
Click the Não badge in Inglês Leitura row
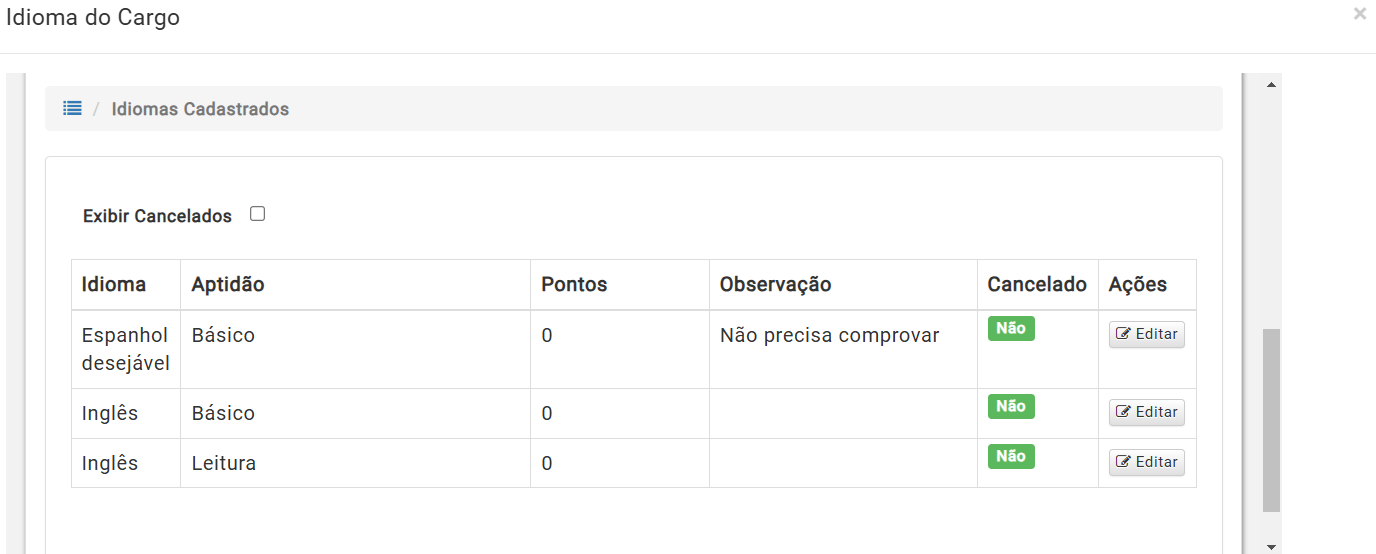(x=1011, y=456)
